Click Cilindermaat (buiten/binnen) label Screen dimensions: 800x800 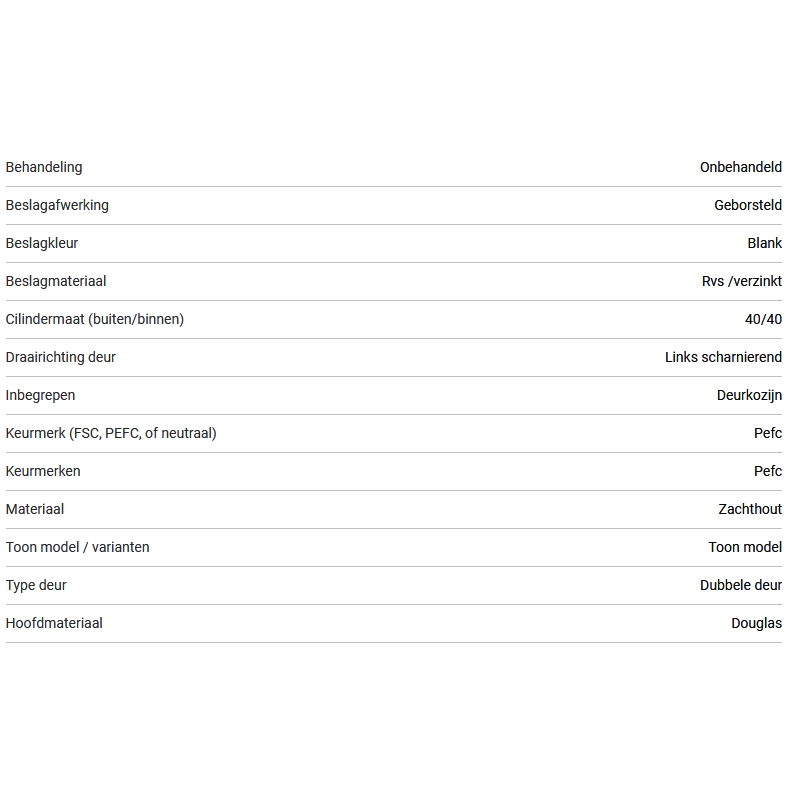click(x=95, y=319)
